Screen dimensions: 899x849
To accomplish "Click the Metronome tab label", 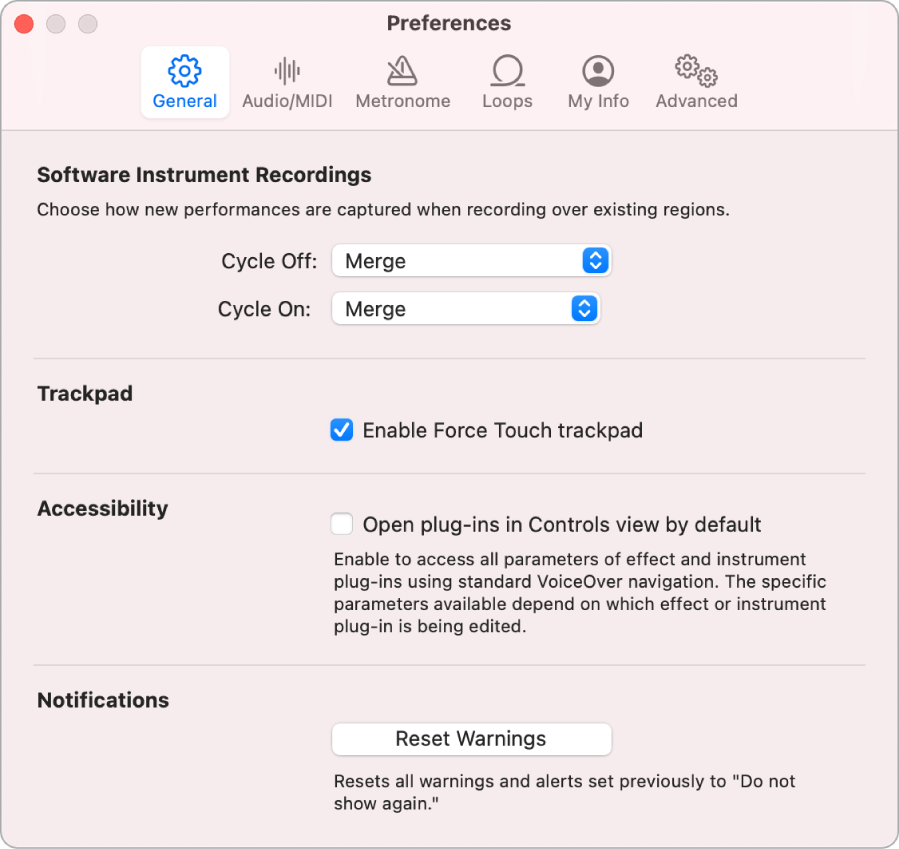I will (x=403, y=101).
